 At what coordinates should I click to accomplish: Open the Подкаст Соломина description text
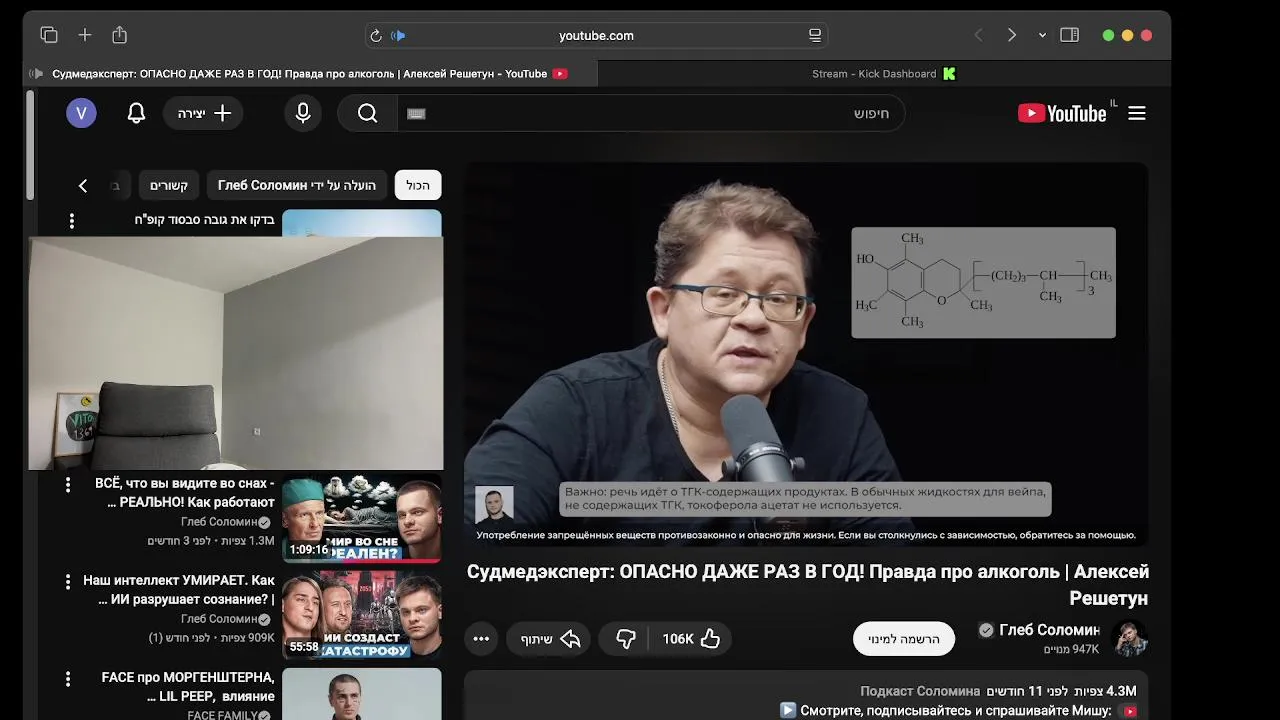click(920, 692)
